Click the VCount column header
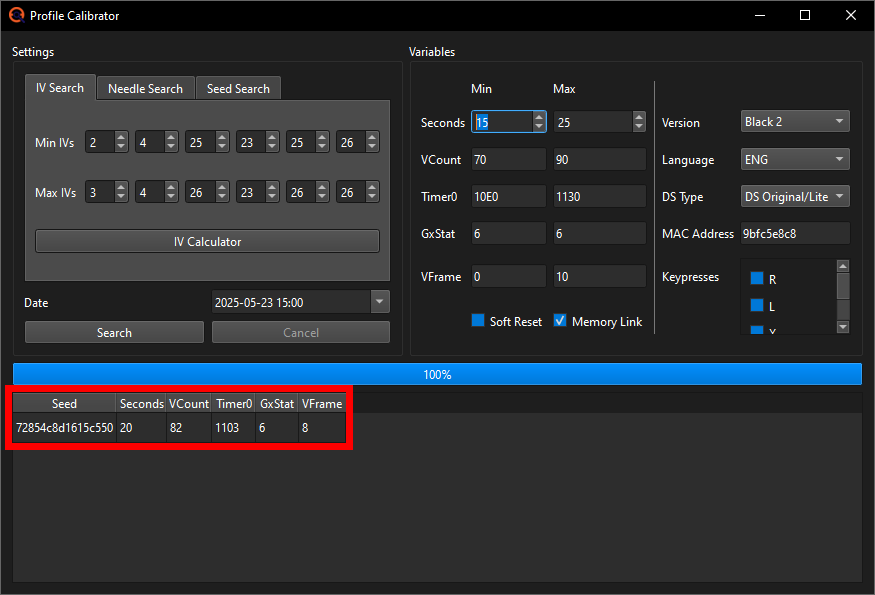 (189, 404)
